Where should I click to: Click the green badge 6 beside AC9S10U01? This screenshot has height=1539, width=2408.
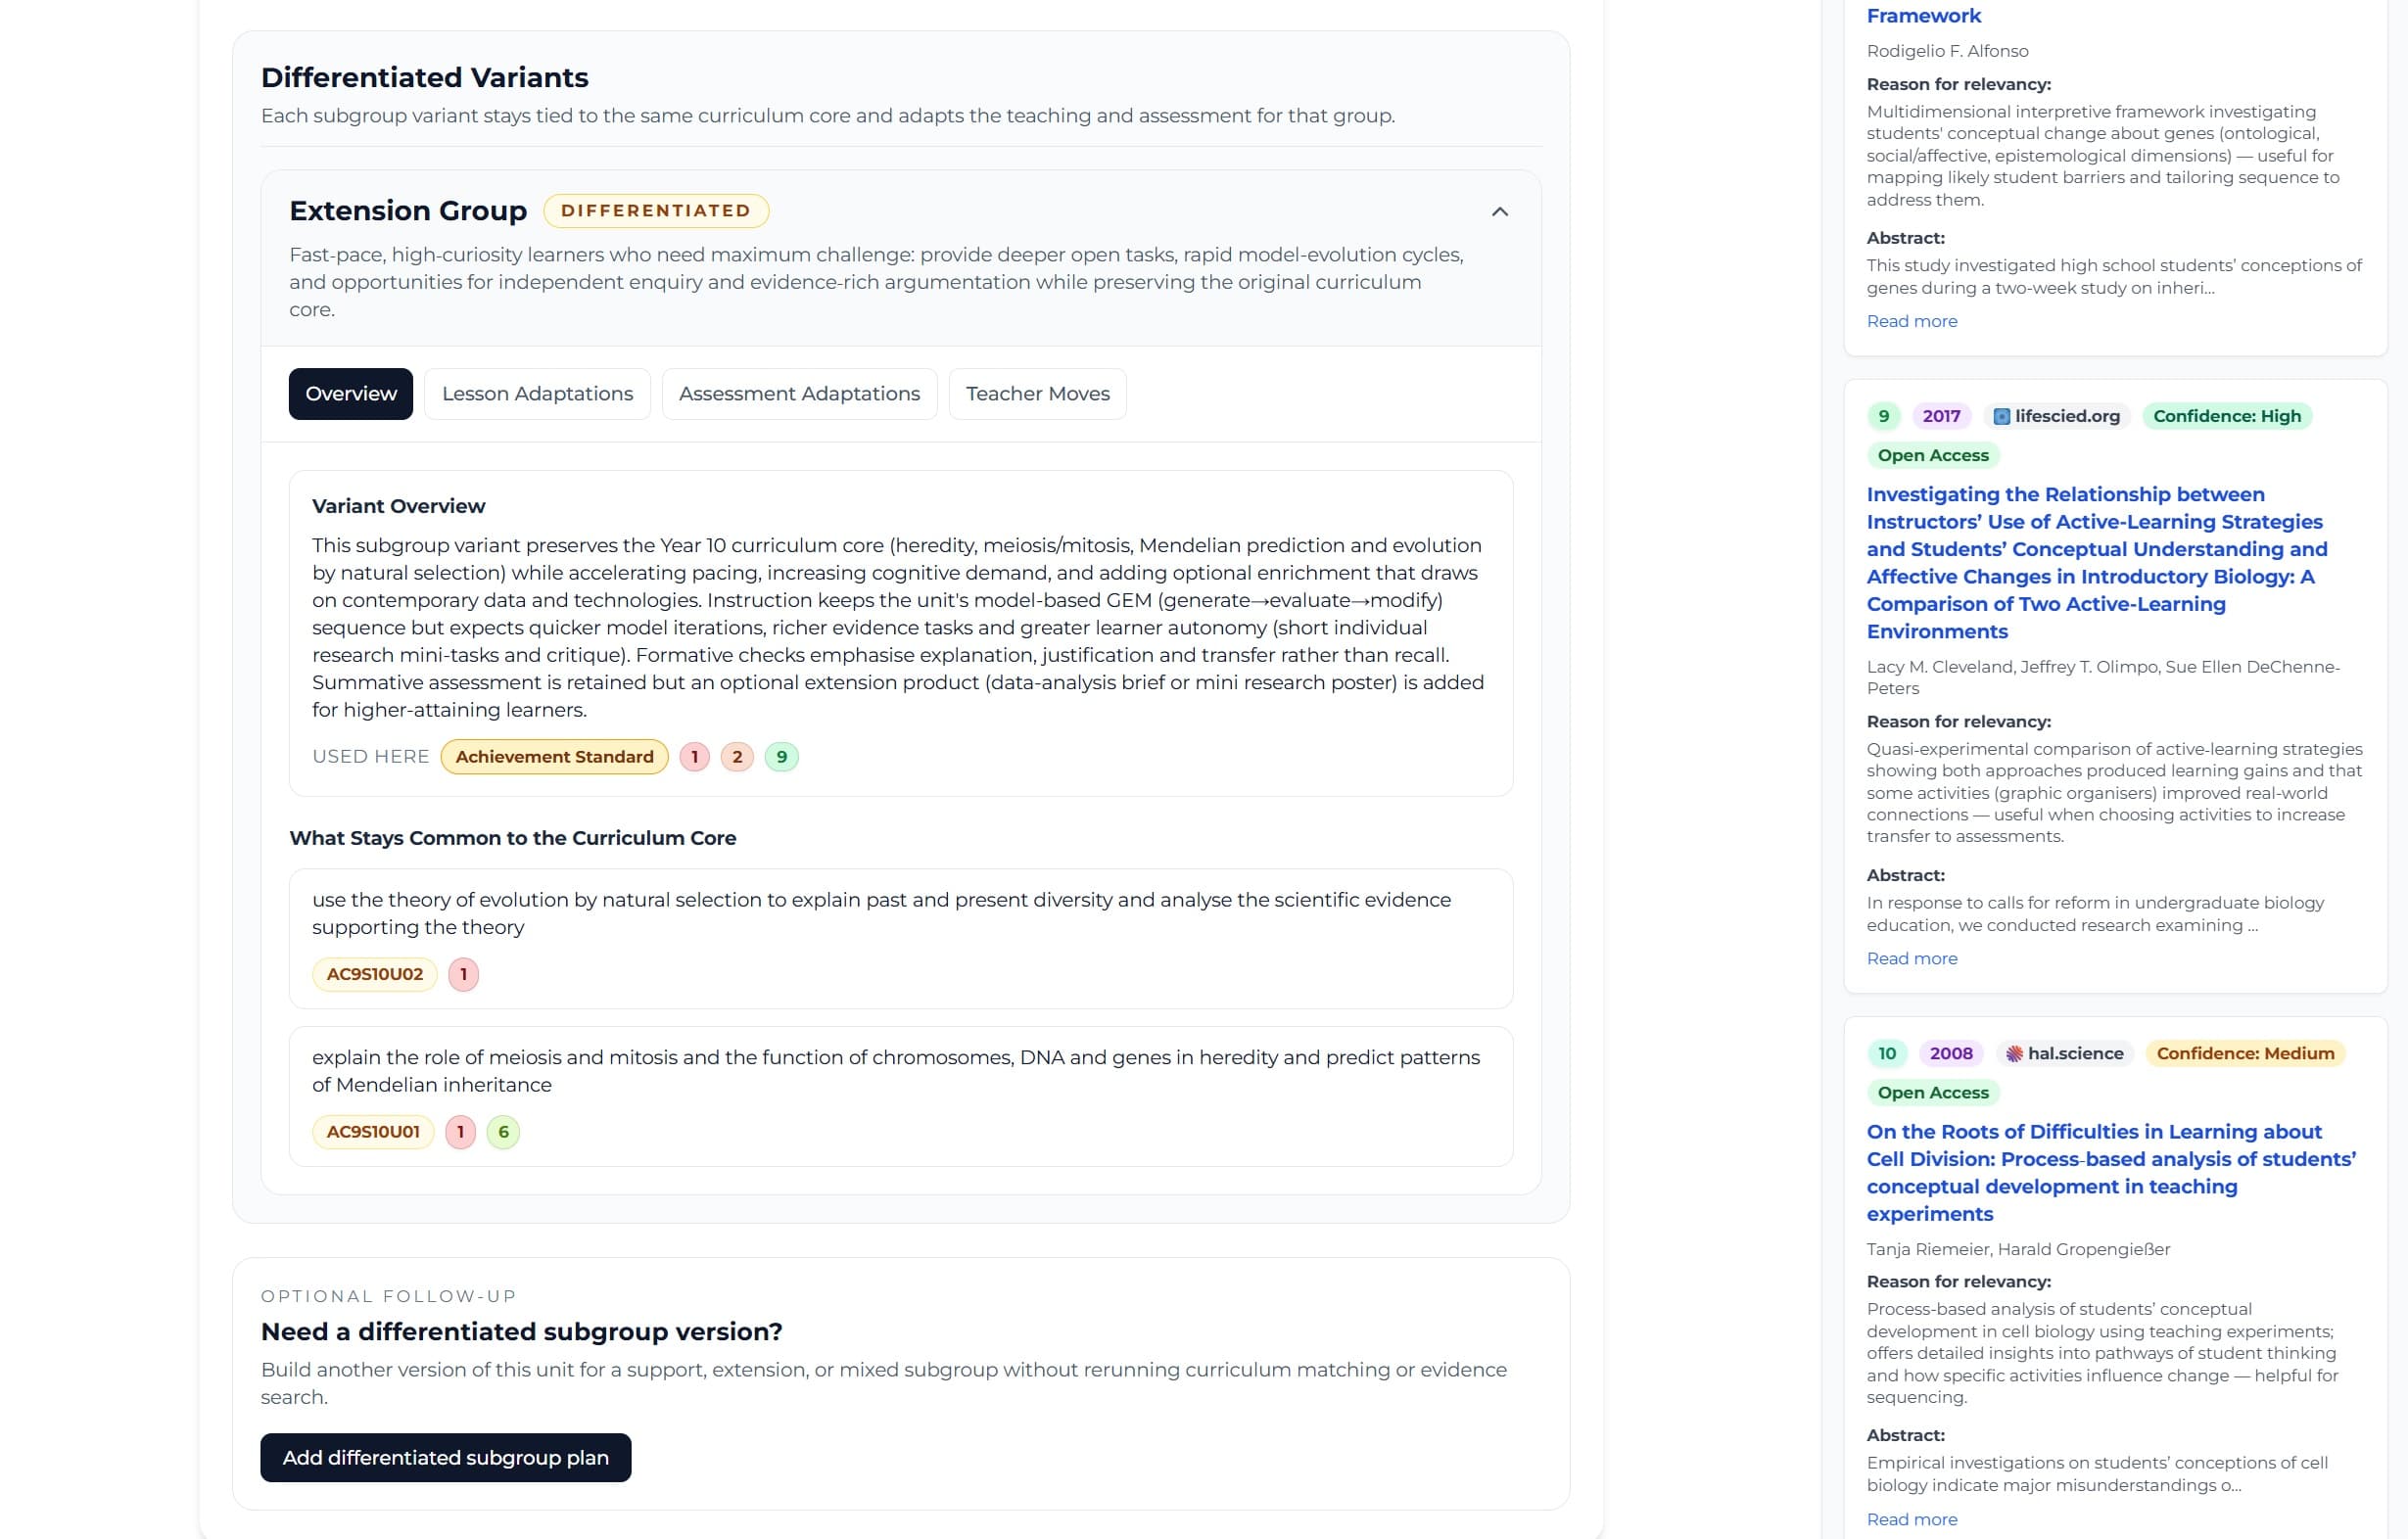pos(504,1131)
